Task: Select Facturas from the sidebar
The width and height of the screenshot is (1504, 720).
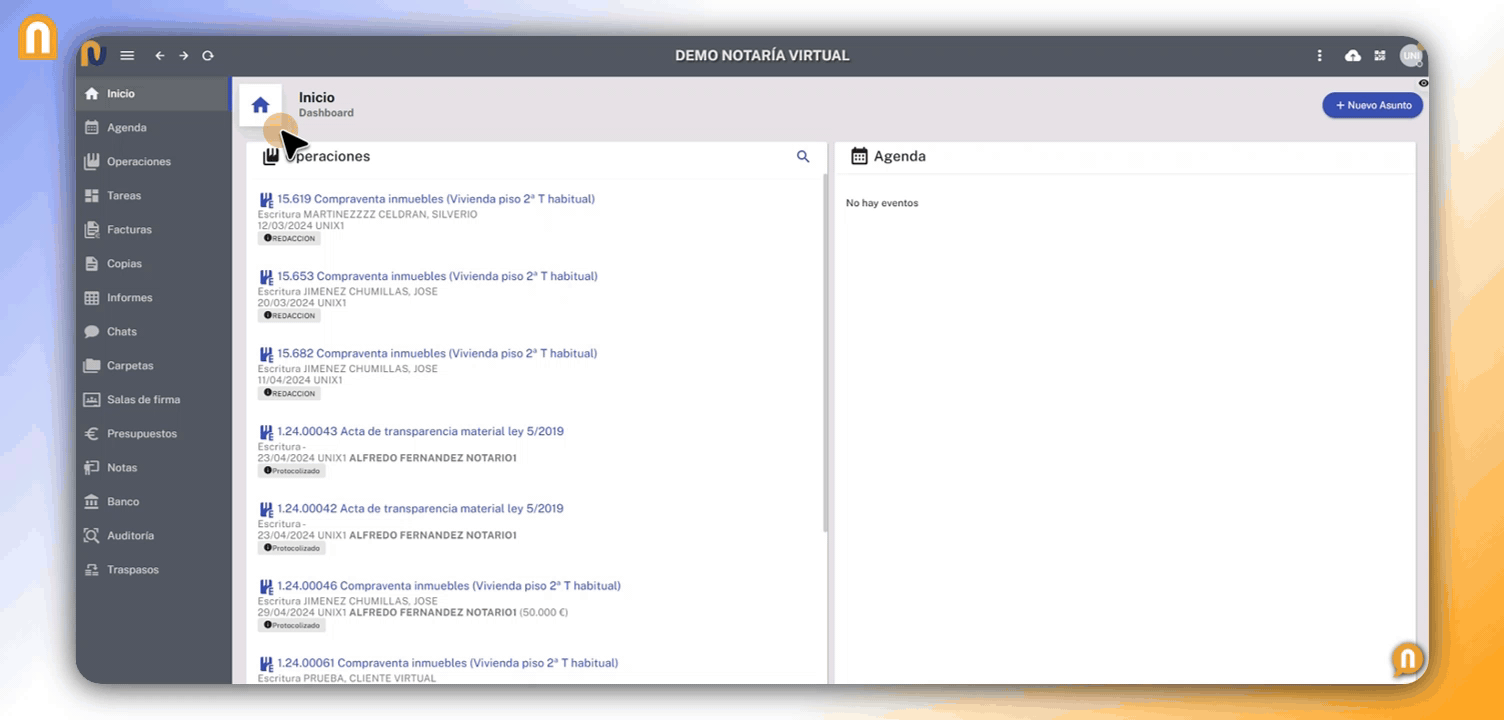Action: (x=129, y=230)
